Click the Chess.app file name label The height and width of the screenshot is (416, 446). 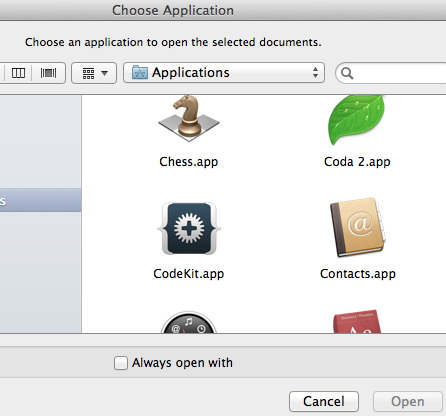189,162
